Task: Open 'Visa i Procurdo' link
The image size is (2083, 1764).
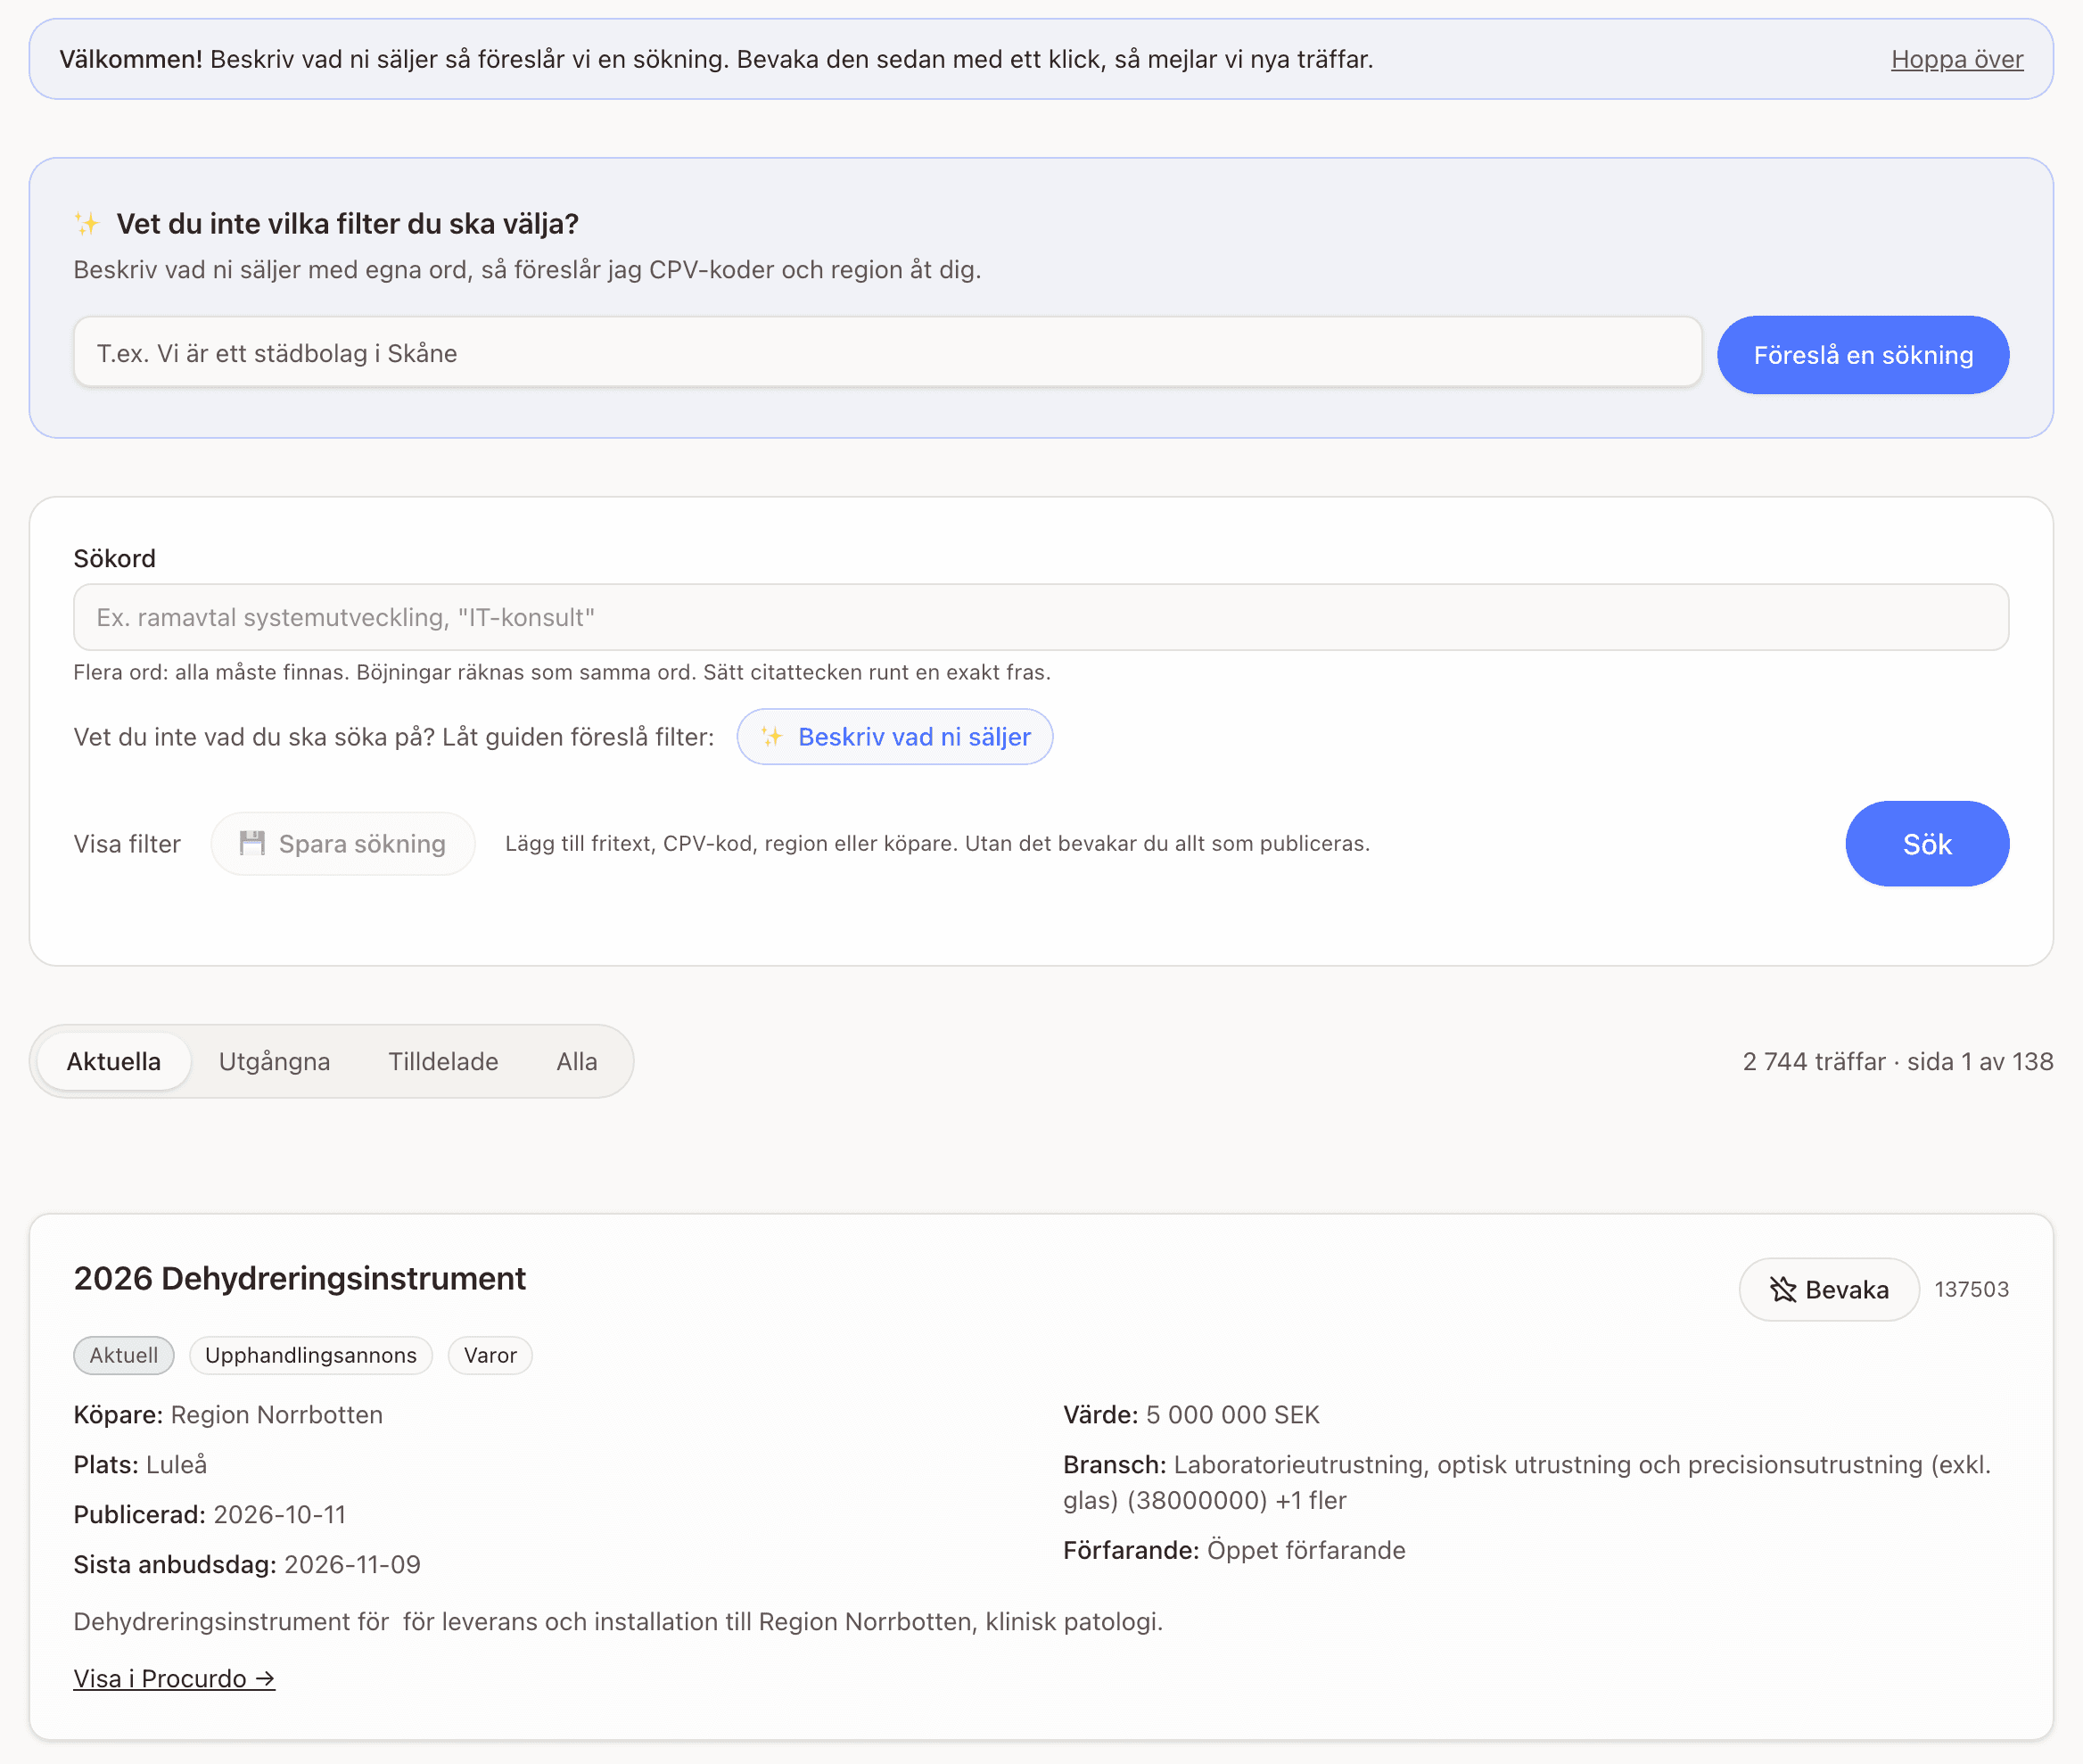Action: coord(174,1678)
